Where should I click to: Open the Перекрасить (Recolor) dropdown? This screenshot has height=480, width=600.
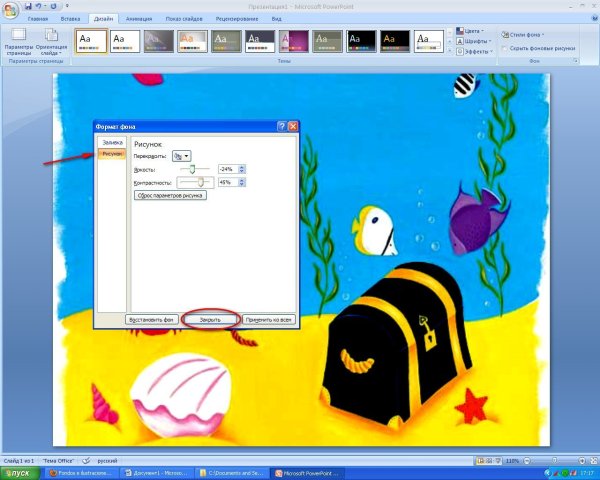(x=182, y=156)
